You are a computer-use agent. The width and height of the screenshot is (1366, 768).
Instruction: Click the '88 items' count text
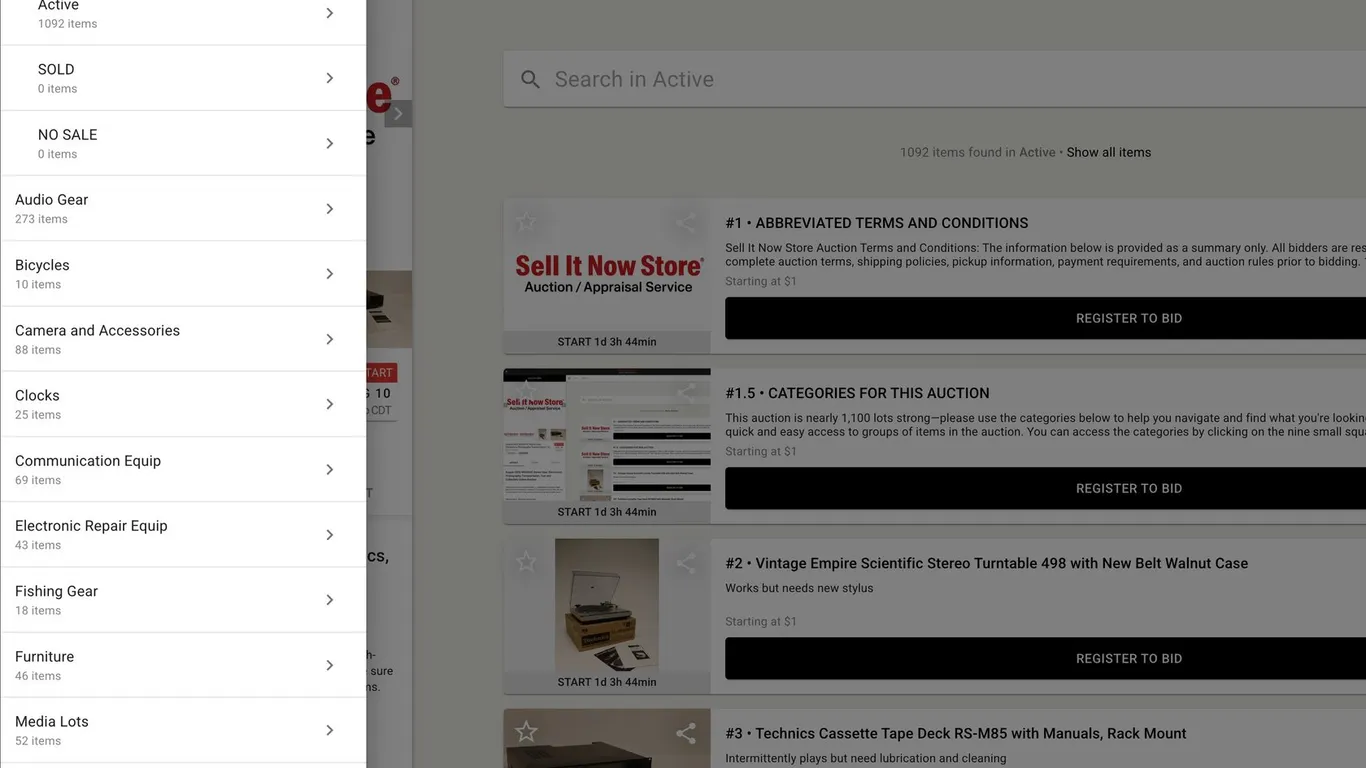tap(38, 350)
